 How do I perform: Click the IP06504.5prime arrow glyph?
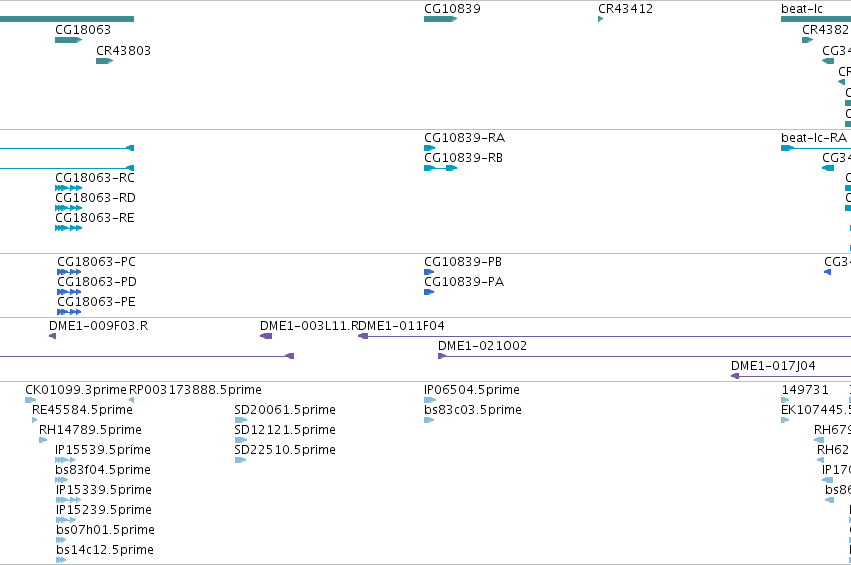(430, 400)
